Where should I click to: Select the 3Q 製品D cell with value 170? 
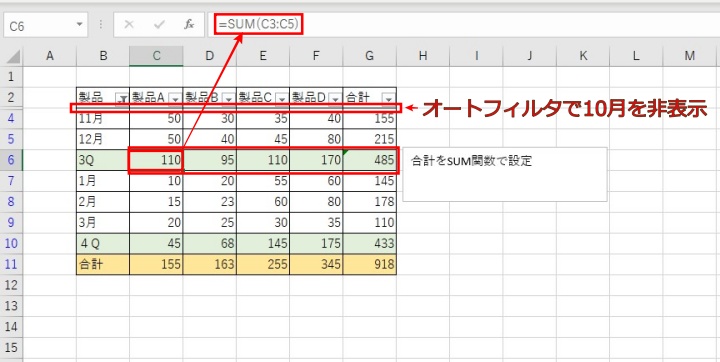[x=316, y=160]
